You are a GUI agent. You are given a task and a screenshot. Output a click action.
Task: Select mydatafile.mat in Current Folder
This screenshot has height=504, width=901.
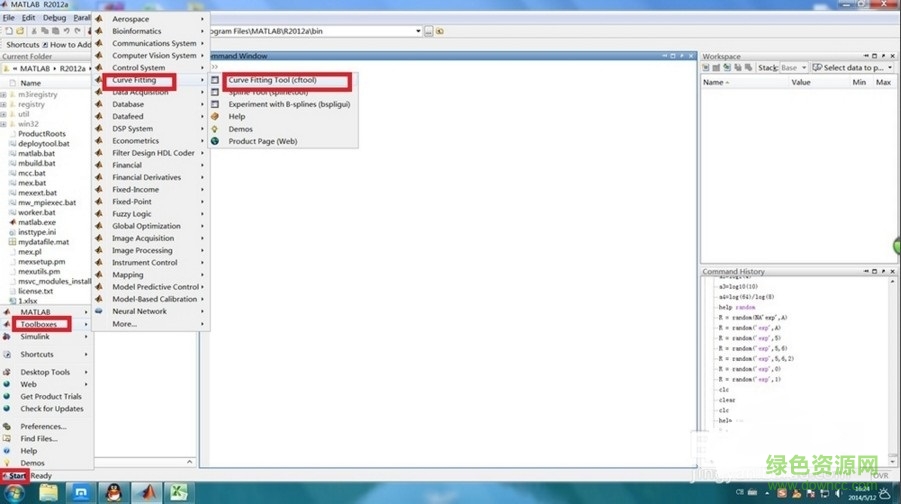(44, 242)
